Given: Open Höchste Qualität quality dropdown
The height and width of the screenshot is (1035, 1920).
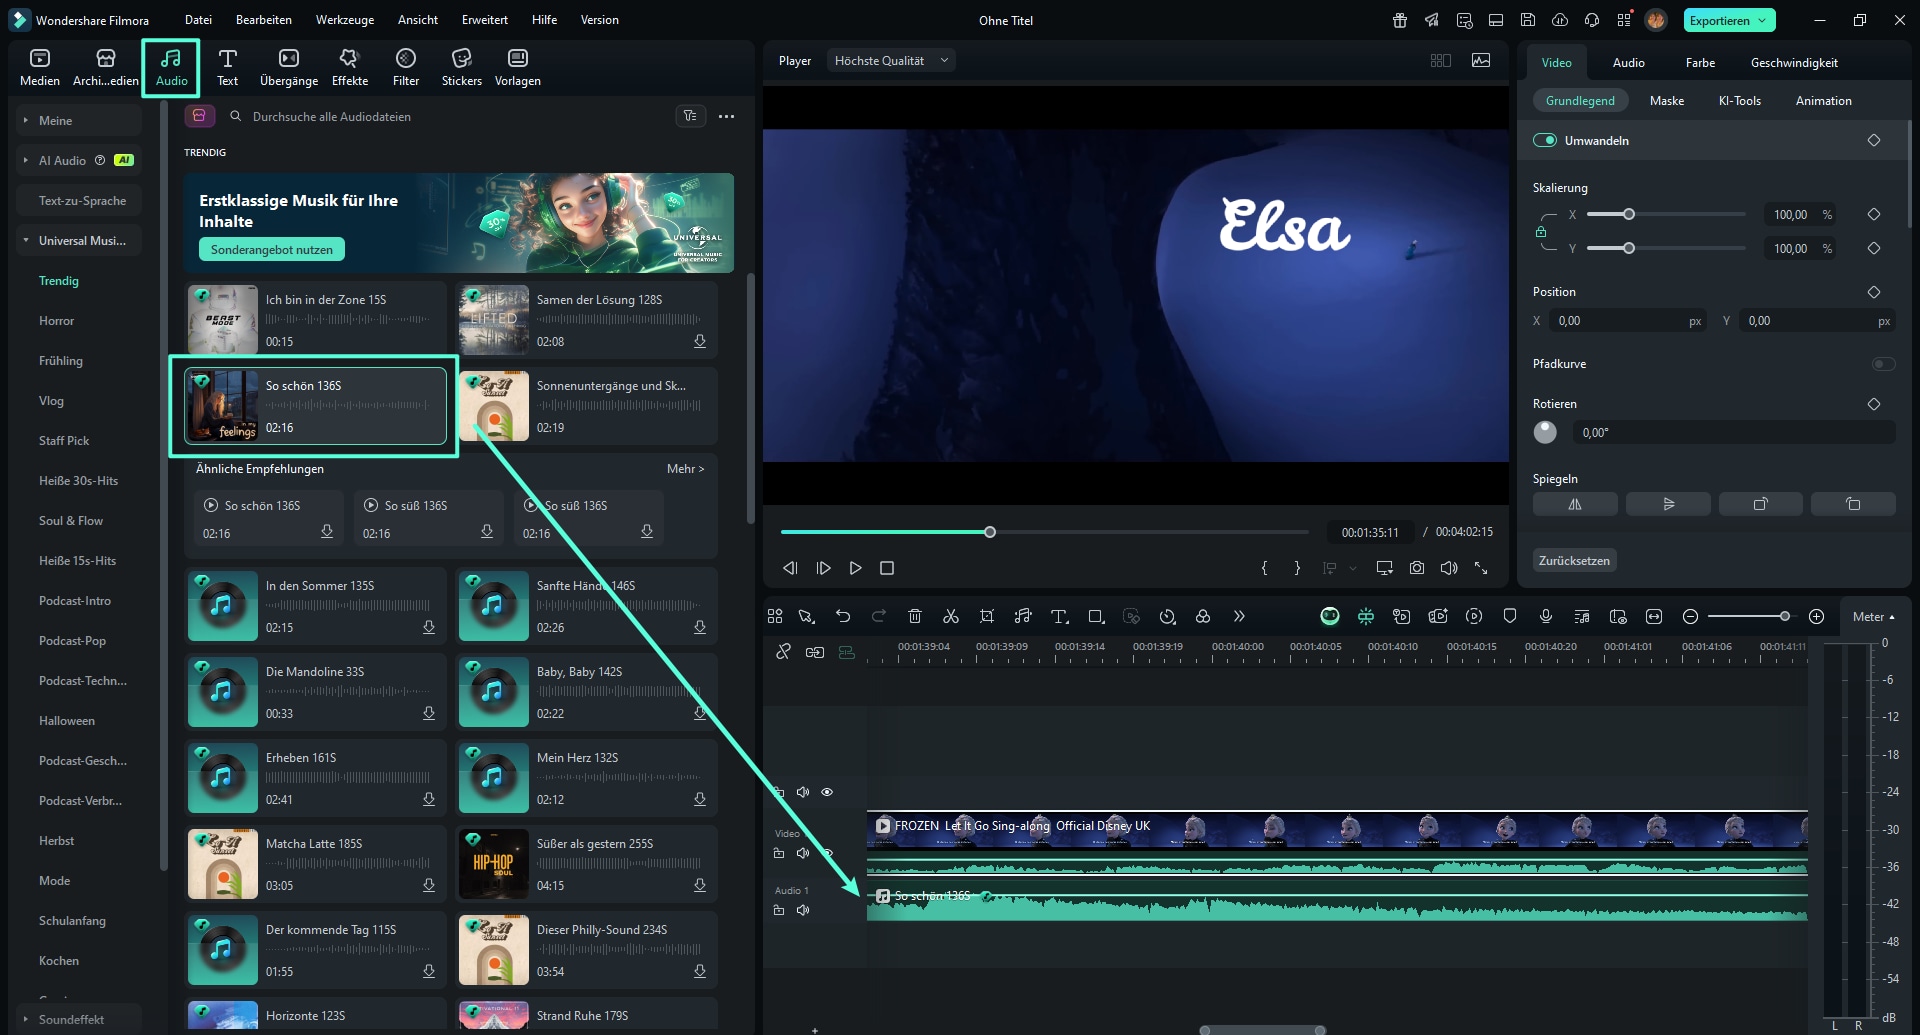Looking at the screenshot, I should click(x=890, y=61).
